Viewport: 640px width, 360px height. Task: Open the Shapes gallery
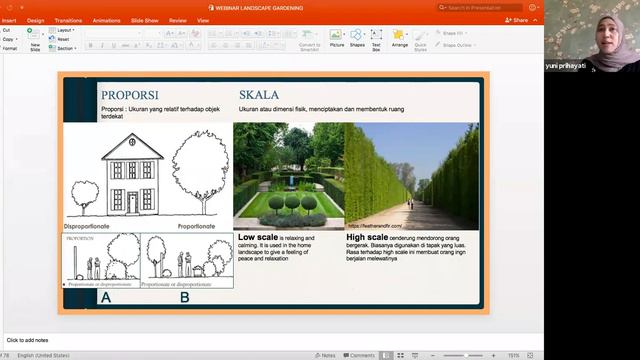point(357,39)
